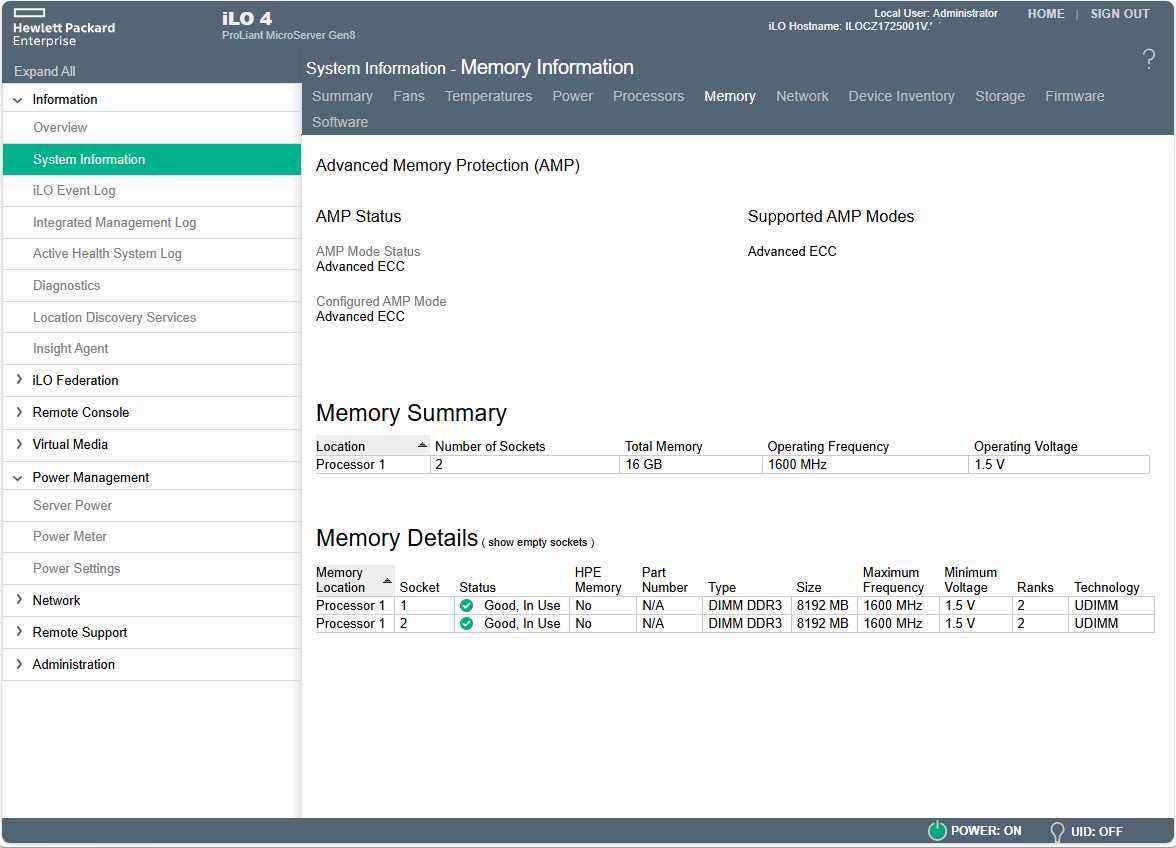Sort Memory Details by Part Number column
1176x848 pixels.
[x=664, y=580]
